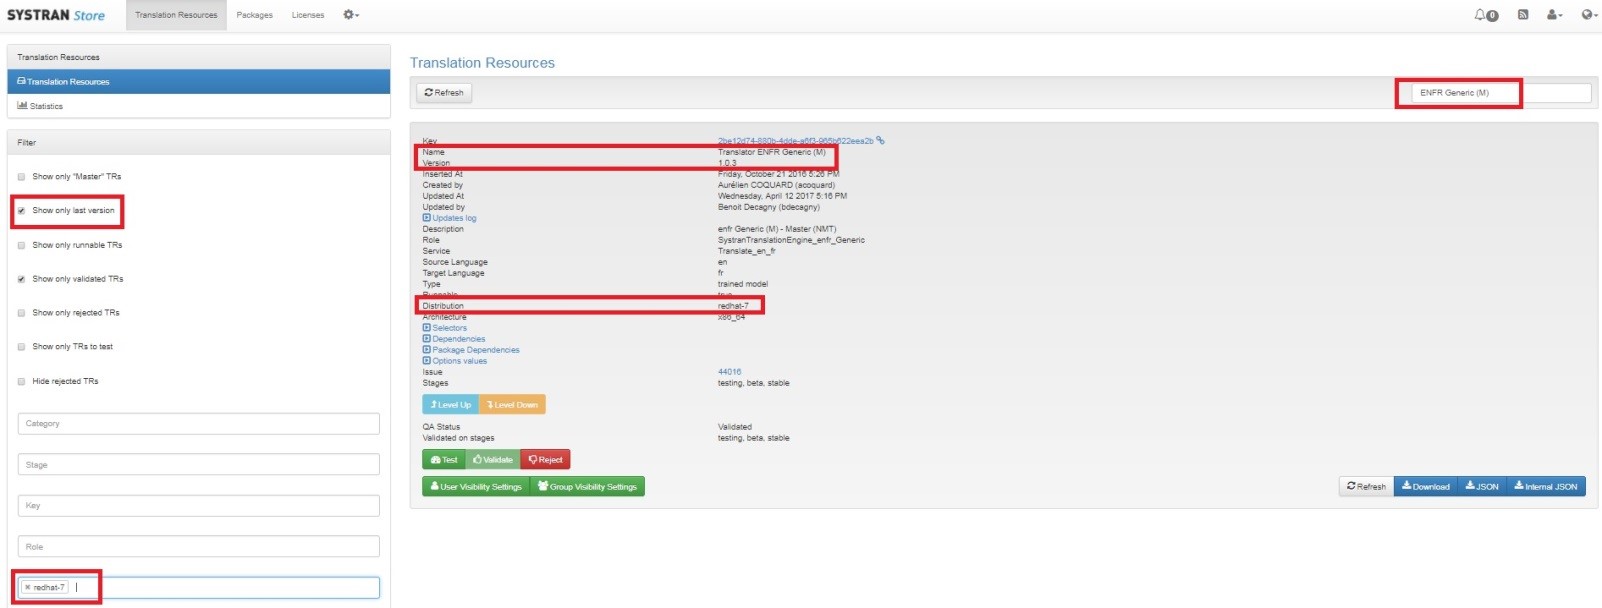Select the name Translator ENFR Generic (M)
The image size is (1602, 608).
(x=772, y=152)
